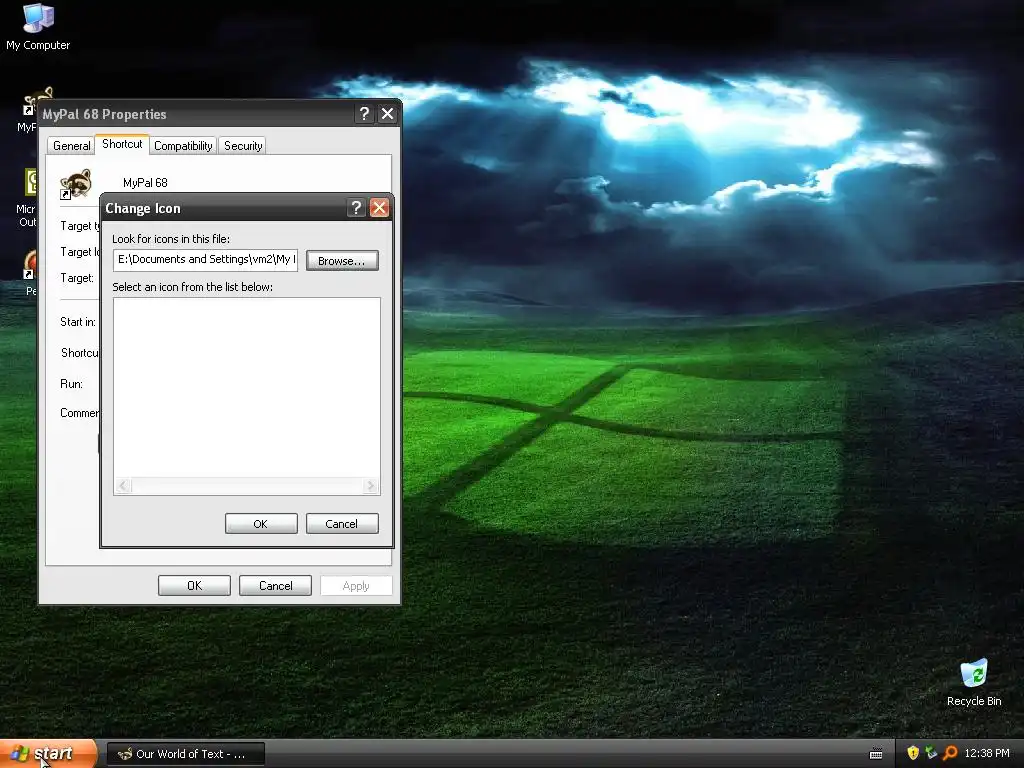Click the 'MyPal 68' name text
This screenshot has height=768, width=1024.
(x=145, y=183)
